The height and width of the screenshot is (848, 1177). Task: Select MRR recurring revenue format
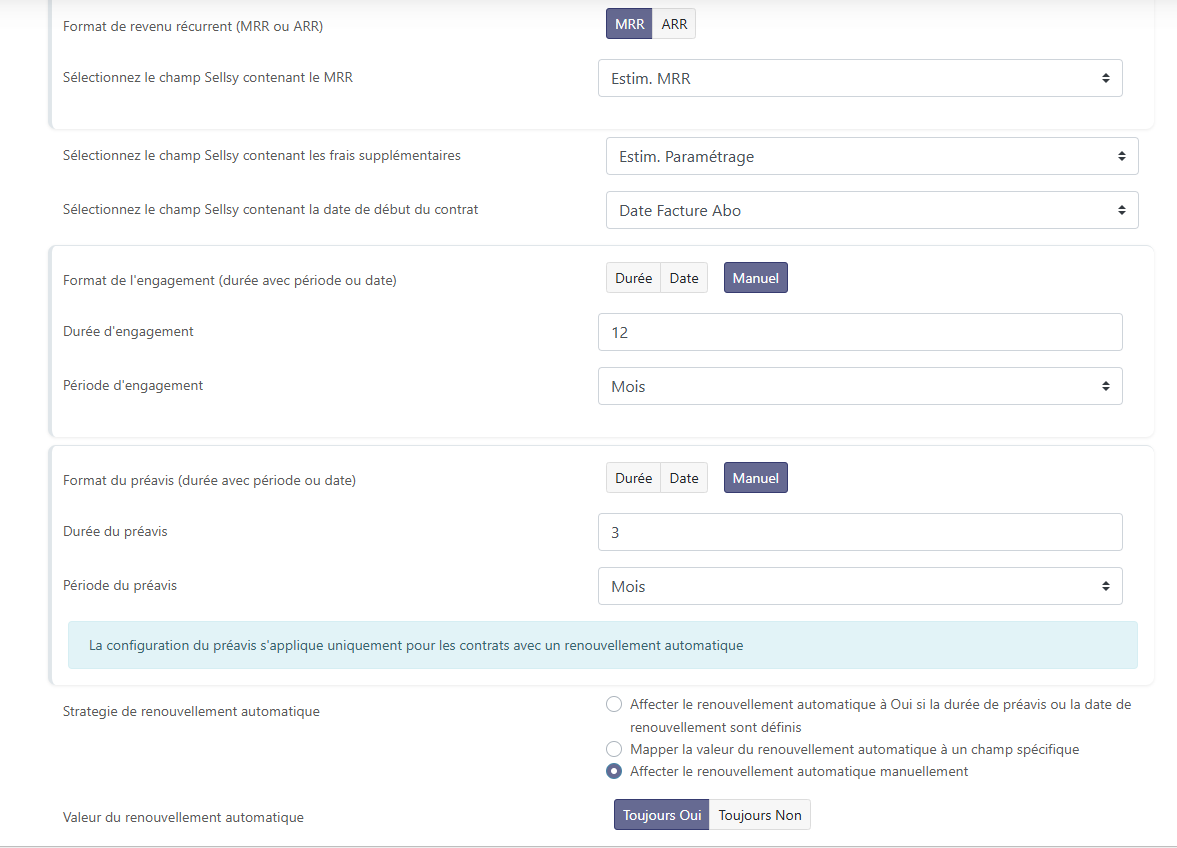(x=629, y=24)
